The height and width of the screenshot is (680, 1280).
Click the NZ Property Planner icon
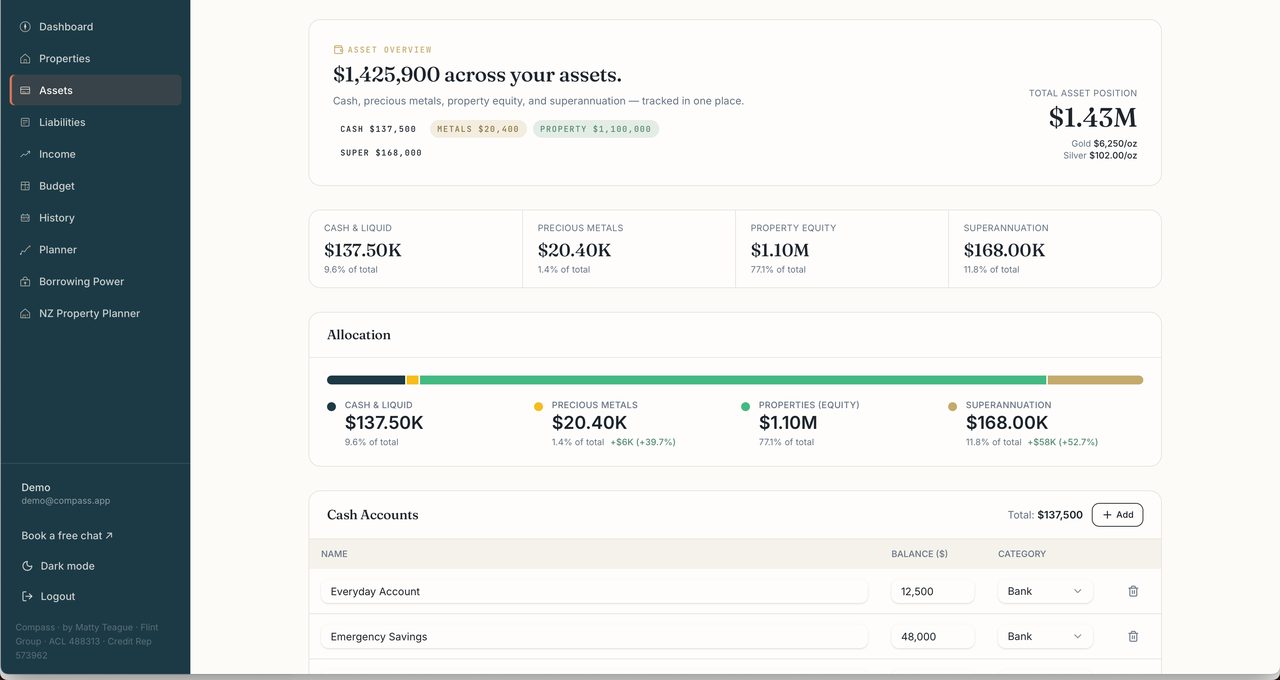pos(25,314)
